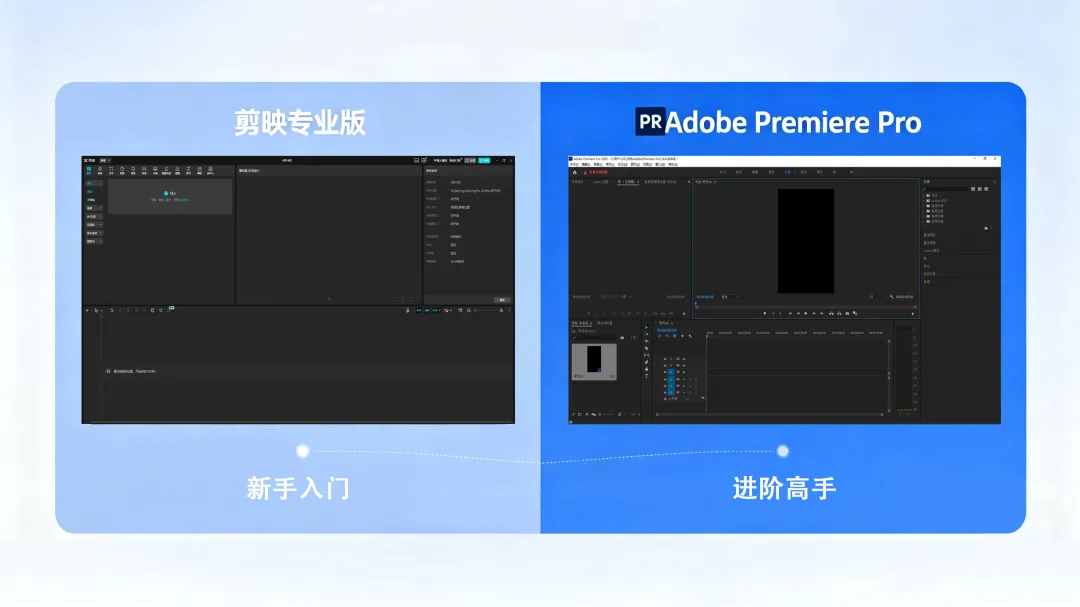The width and height of the screenshot is (1080, 607).
Task: Select the Pen tool in Premiere
Action: click(646, 362)
